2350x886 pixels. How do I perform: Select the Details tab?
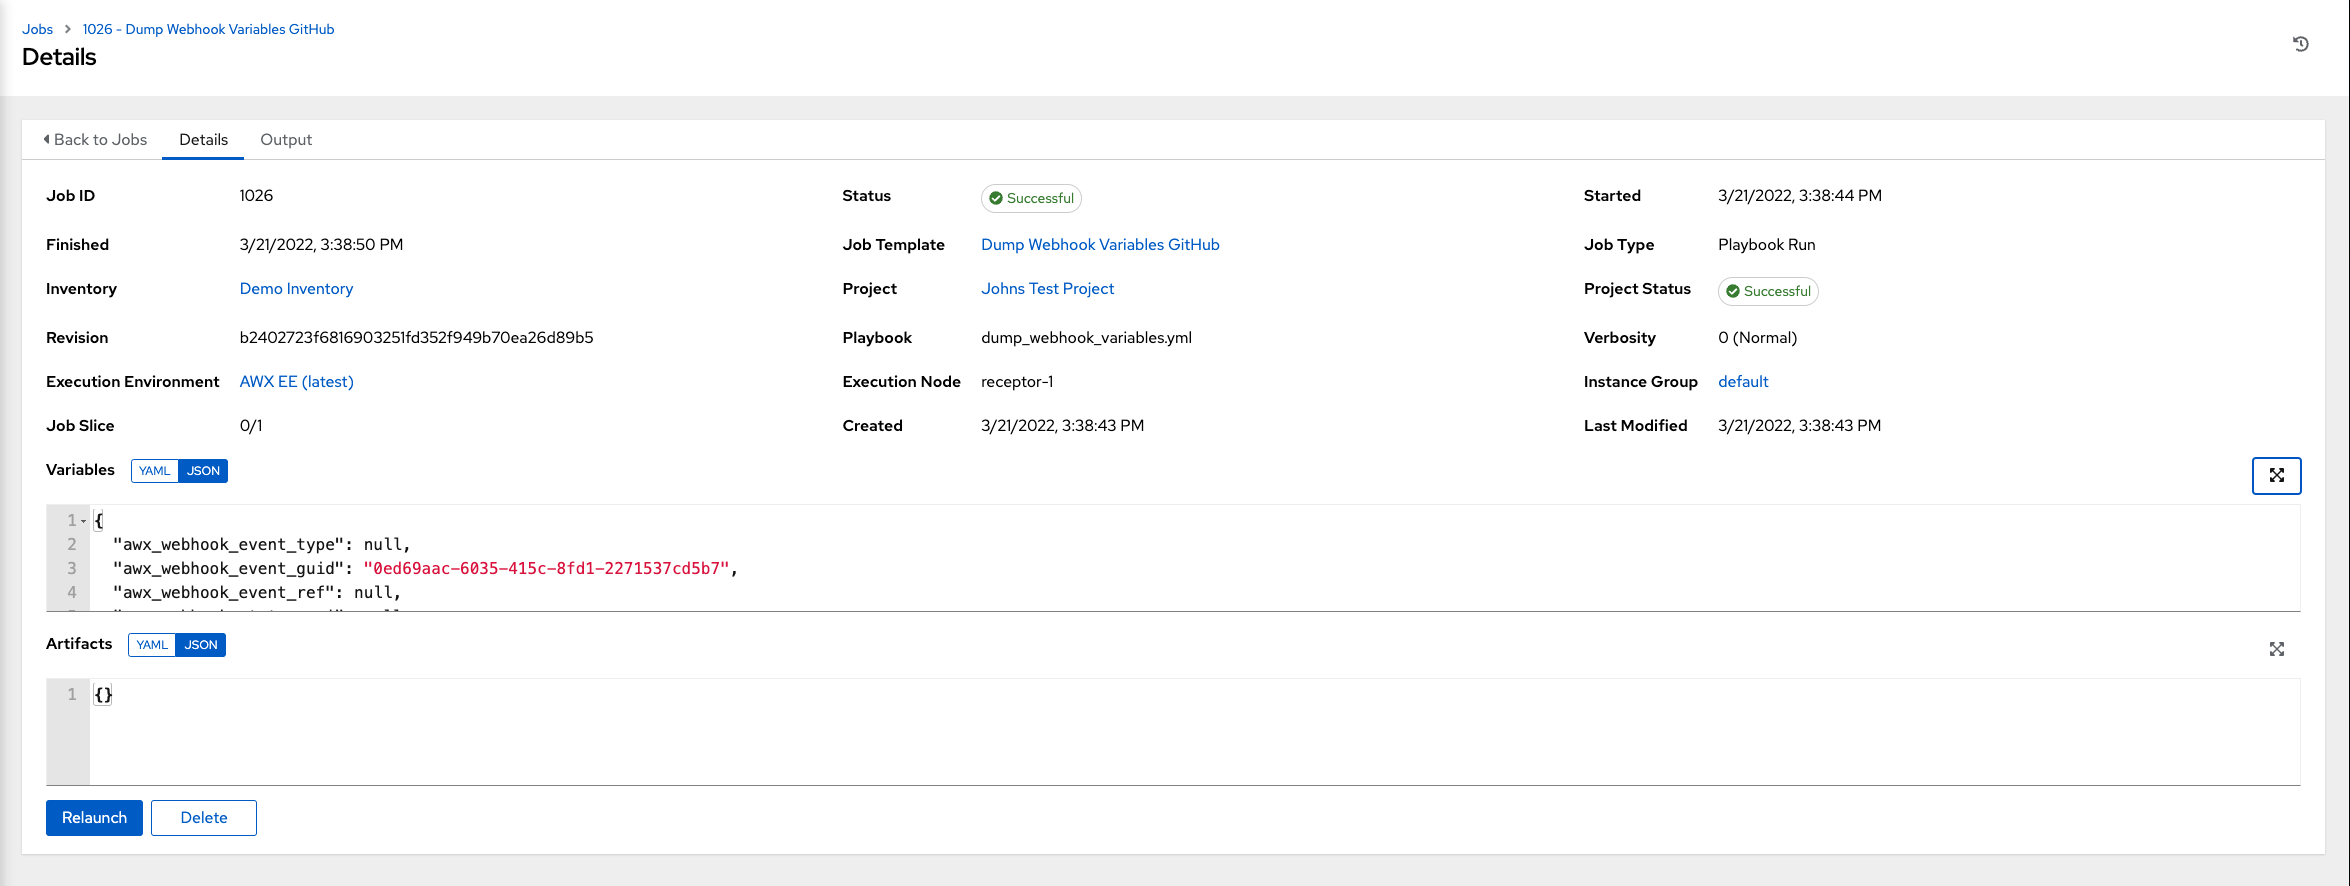click(x=203, y=140)
